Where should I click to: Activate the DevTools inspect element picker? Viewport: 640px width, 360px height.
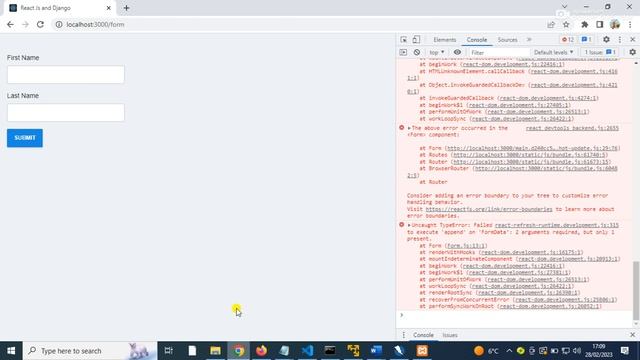coord(403,40)
